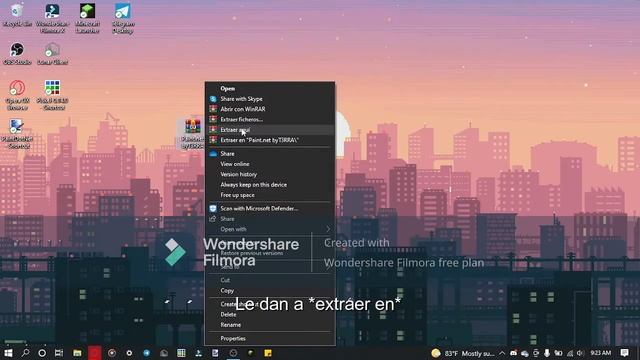This screenshot has height=360, width=640.
Task: Select the OneDrive Share entry with cloud icon
Action: pyautogui.click(x=270, y=154)
